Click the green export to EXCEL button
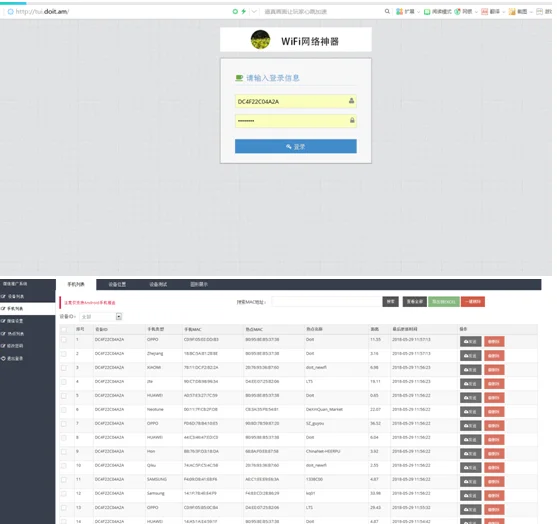 coord(444,302)
